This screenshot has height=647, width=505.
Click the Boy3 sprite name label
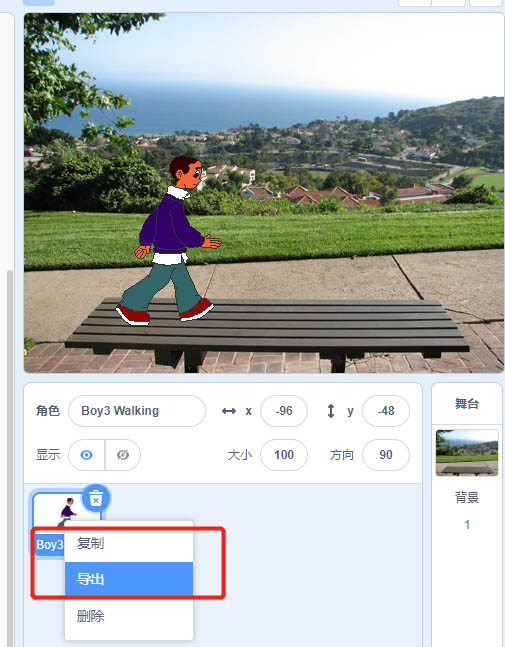click(x=50, y=545)
